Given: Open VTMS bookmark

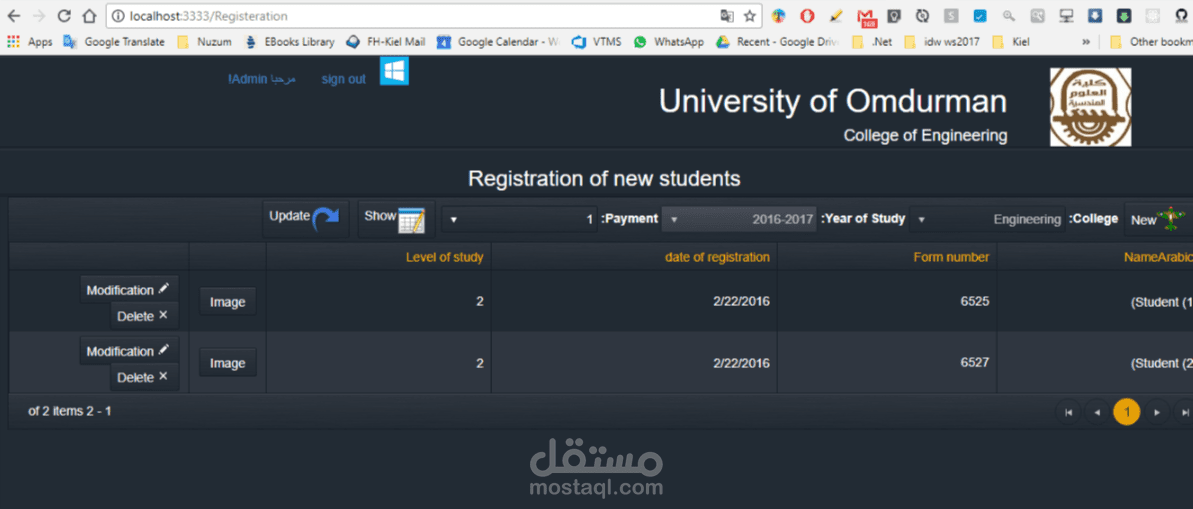Looking at the screenshot, I should tap(596, 42).
